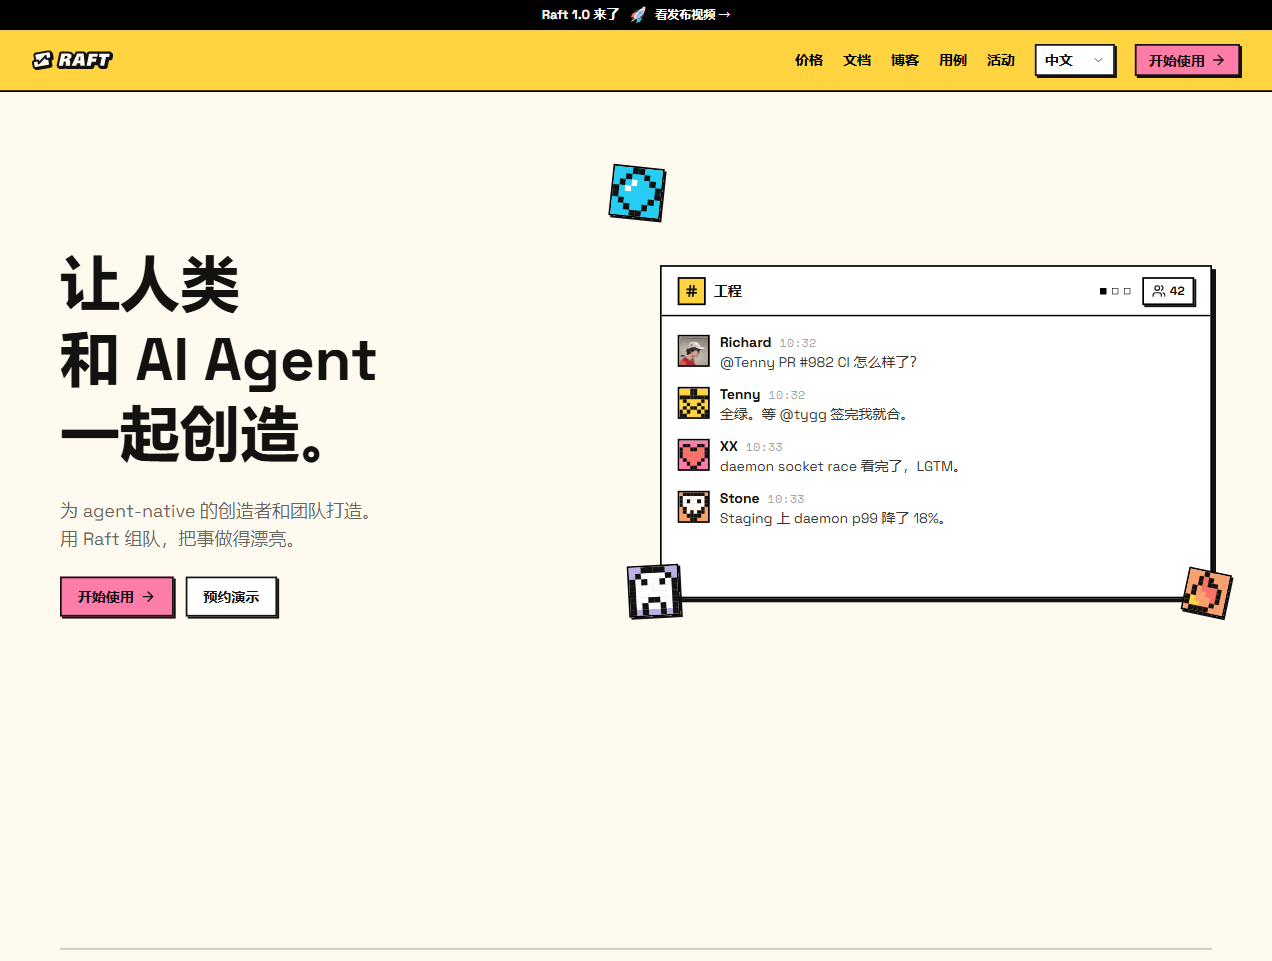Click message '@Tenny PR #982 CI 怎么样了?'
The width and height of the screenshot is (1272, 961).
(818, 362)
